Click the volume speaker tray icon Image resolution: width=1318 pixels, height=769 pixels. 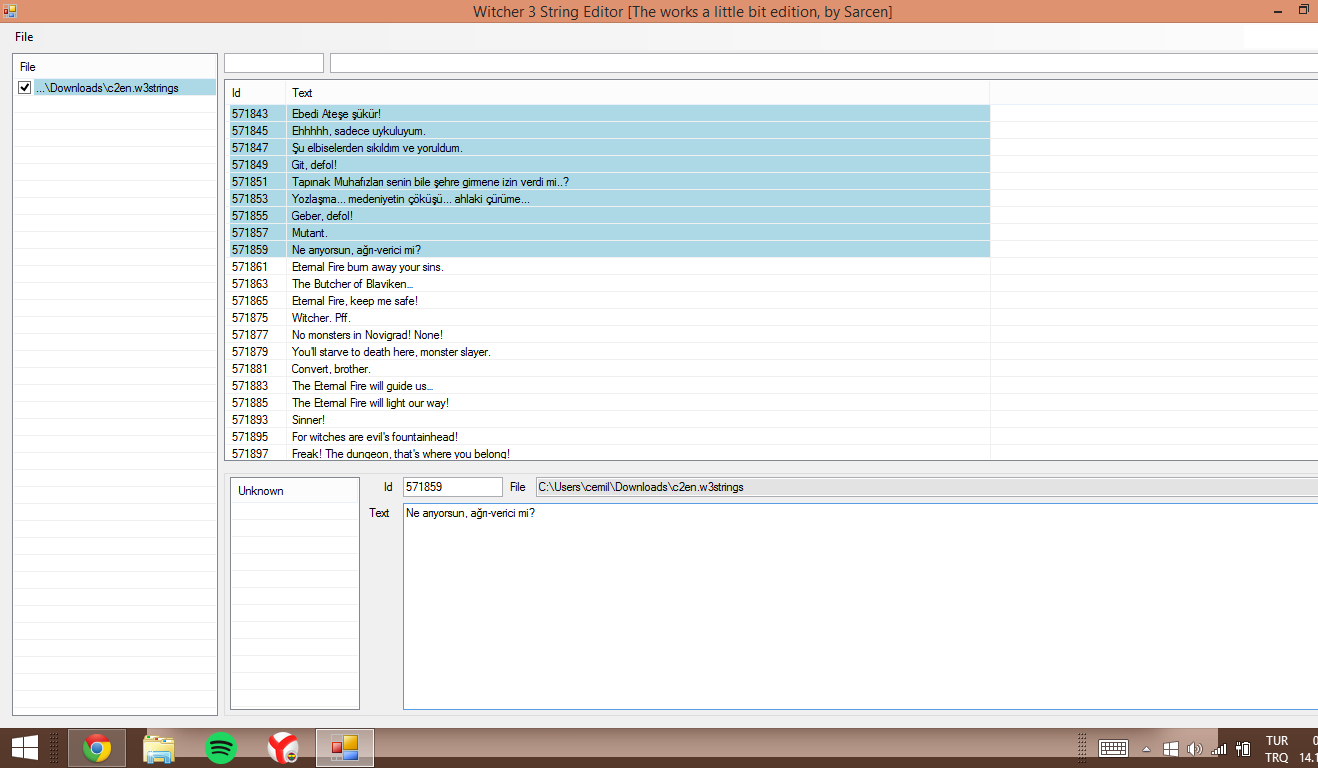[x=1195, y=748]
